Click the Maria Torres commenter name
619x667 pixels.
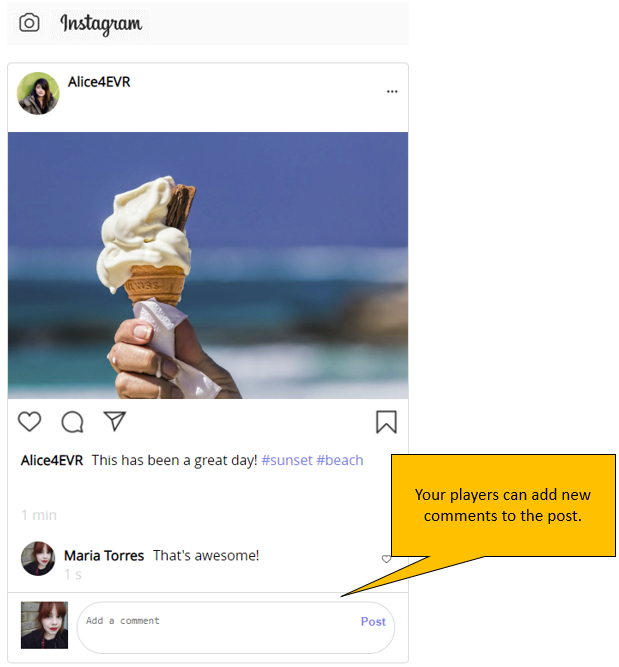click(x=104, y=556)
